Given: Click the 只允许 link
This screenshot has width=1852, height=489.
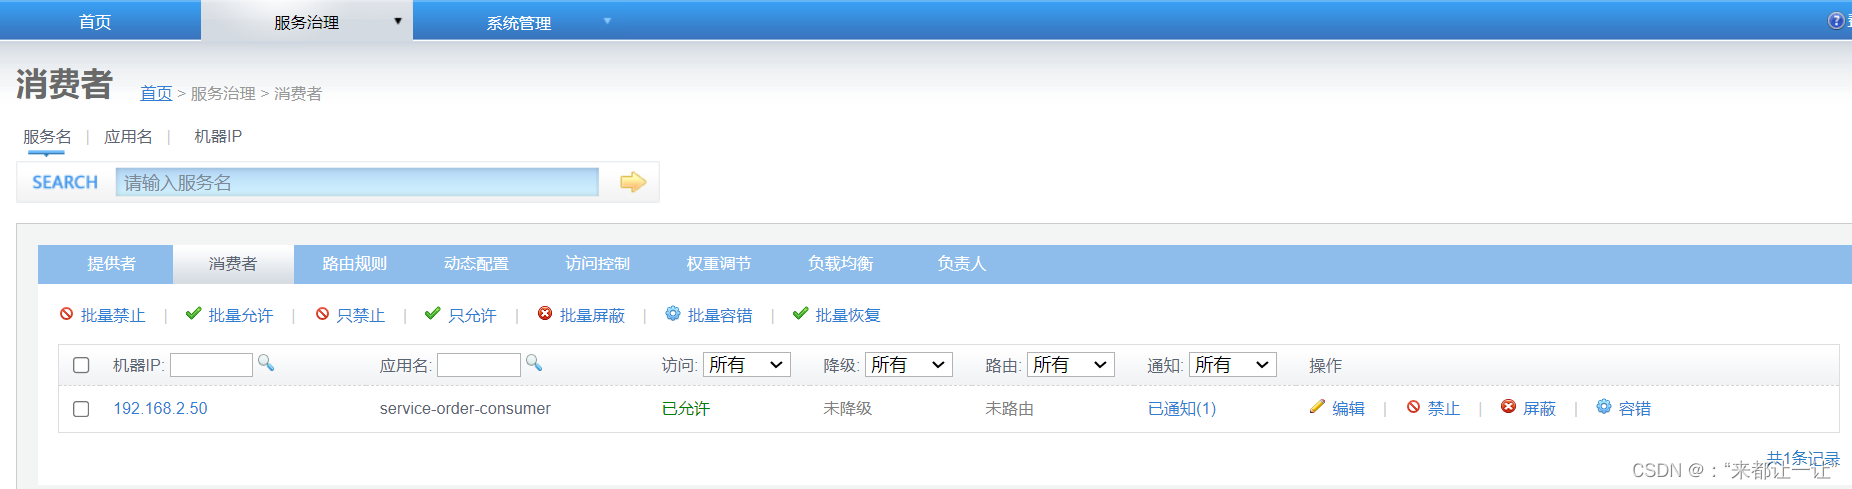Looking at the screenshot, I should [472, 316].
